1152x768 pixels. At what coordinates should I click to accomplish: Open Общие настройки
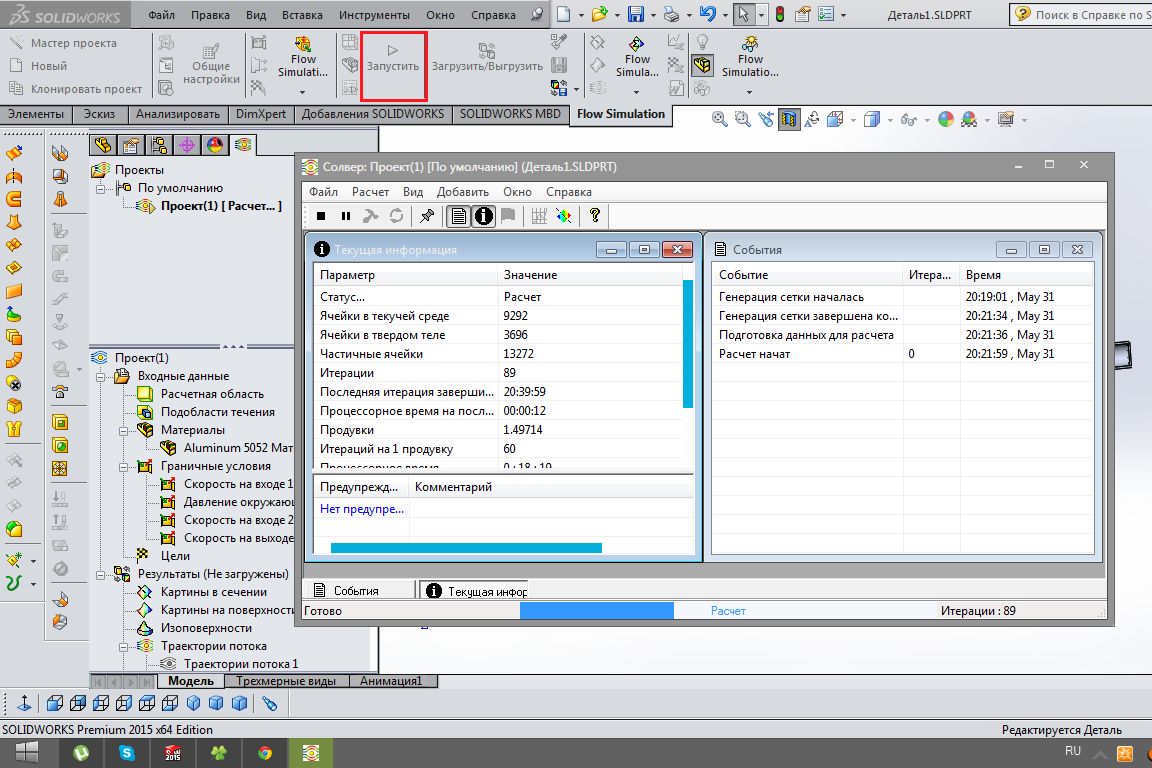(211, 65)
